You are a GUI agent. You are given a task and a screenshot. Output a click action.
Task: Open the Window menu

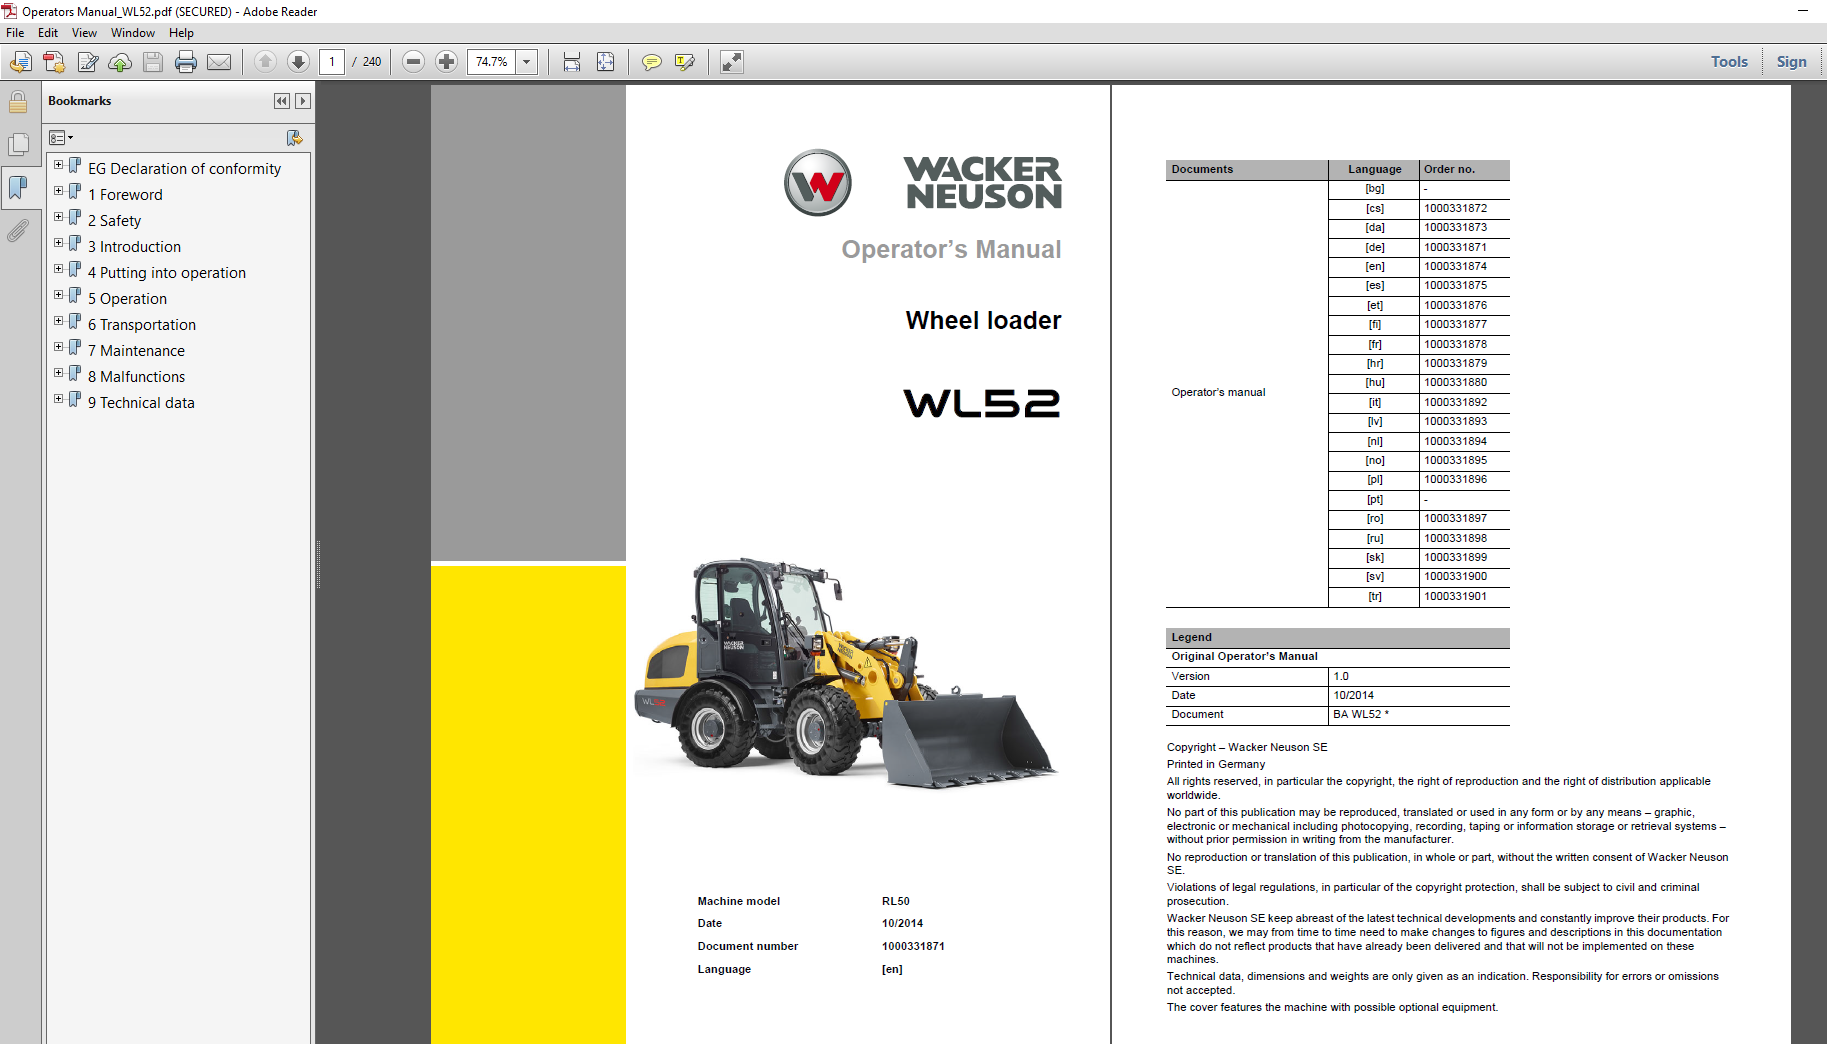coord(133,33)
